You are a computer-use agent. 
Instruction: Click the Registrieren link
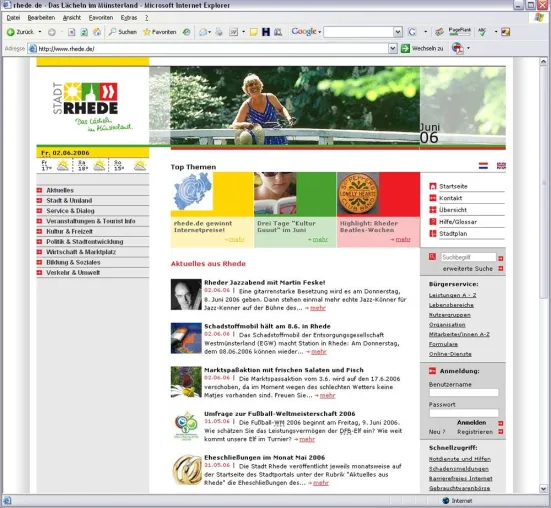click(x=475, y=432)
